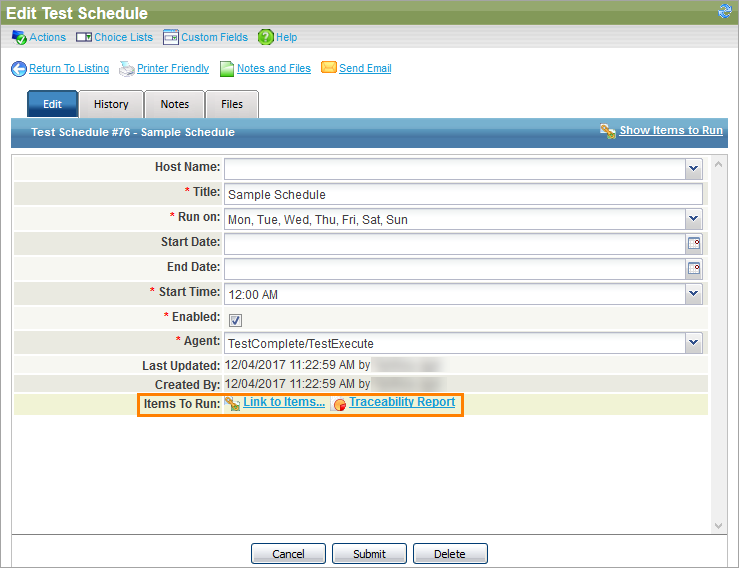Screen dimensions: 739x568
Task: Click the envelope Send Email icon
Action: (328, 67)
